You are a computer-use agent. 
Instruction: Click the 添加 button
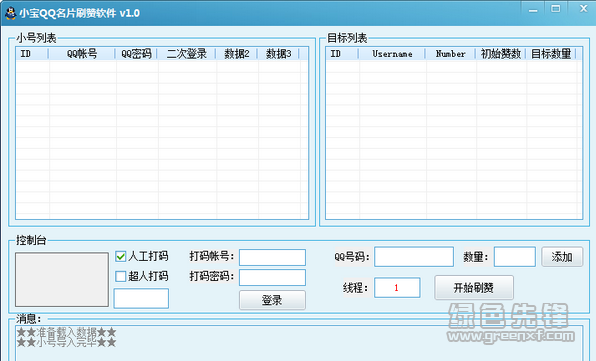[x=562, y=257]
